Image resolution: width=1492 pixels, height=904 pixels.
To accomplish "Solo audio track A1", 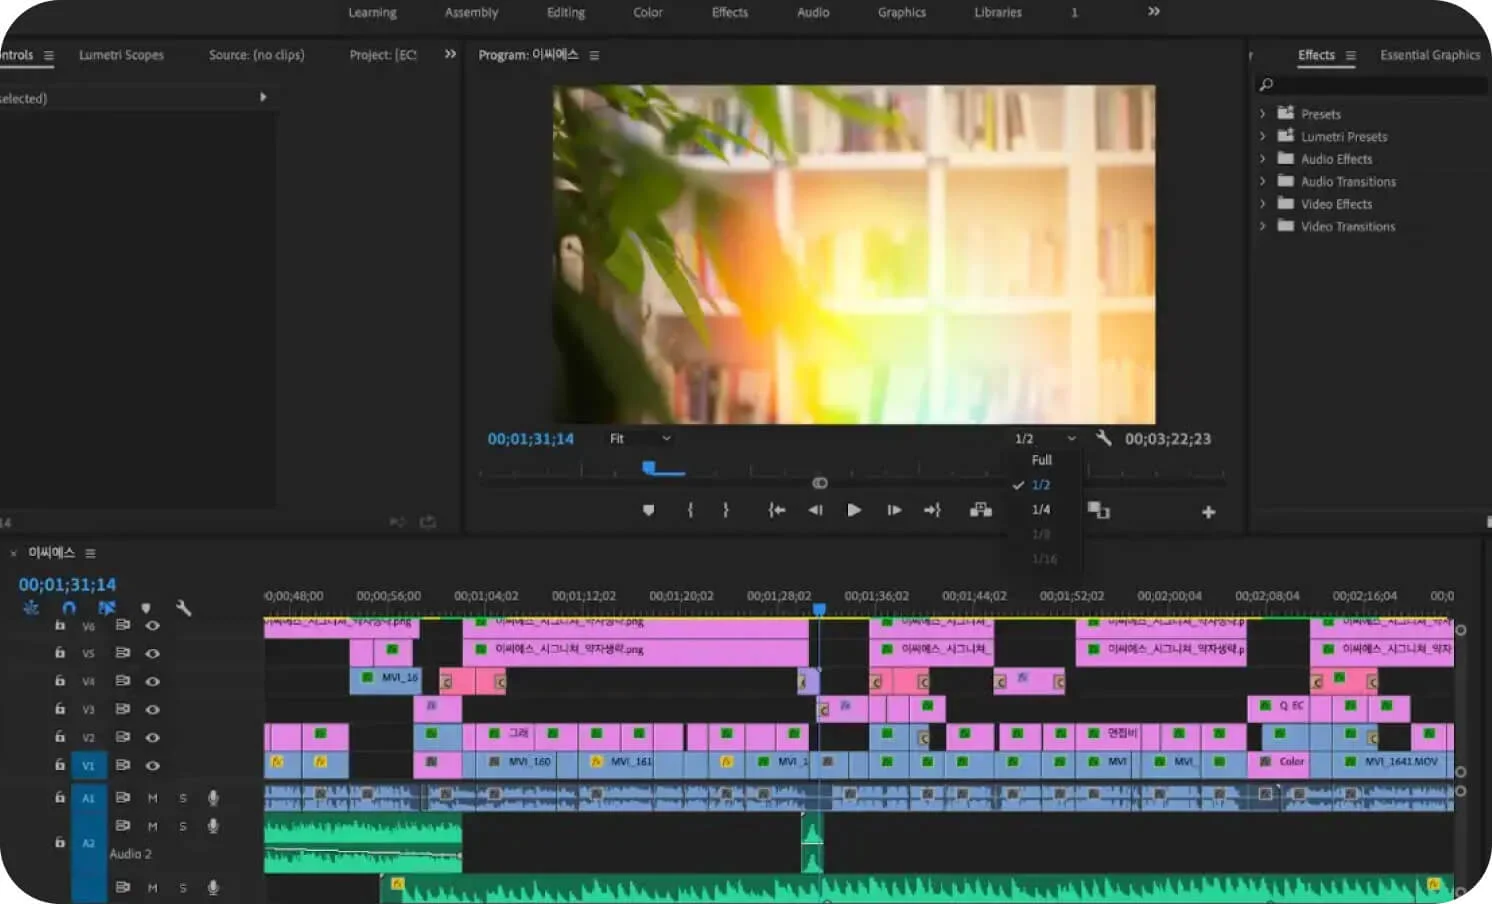I will pyautogui.click(x=183, y=798).
